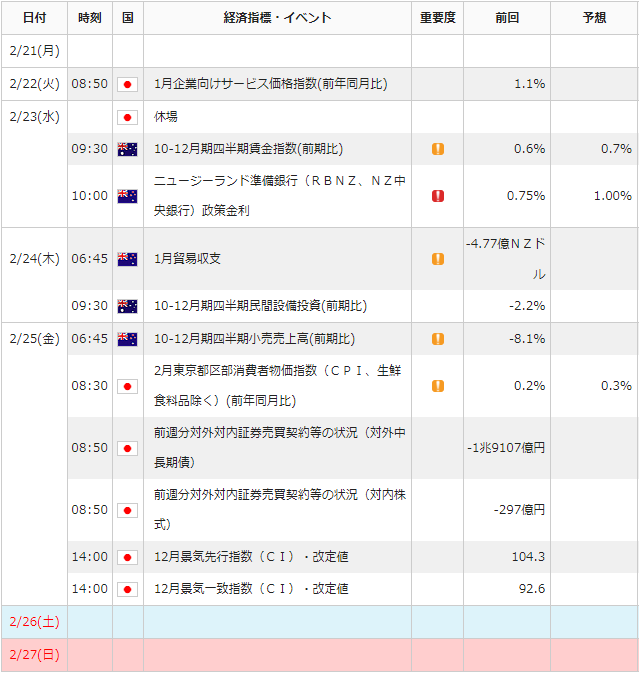Viewport: 639px width, 673px height.
Task: Click the 日付 column header
Action: click(34, 18)
